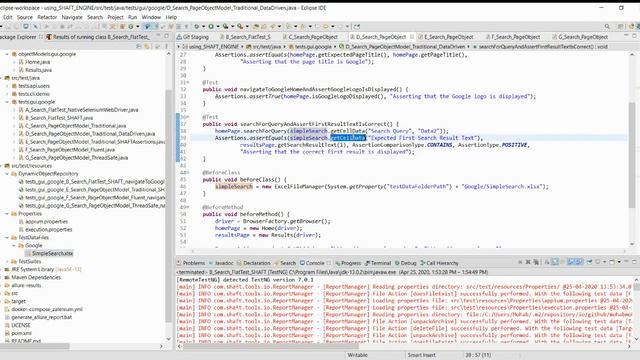Click the Open Perspective icon at top right
Screen dimensions: 640x360
pyautogui.click(x=621, y=26)
